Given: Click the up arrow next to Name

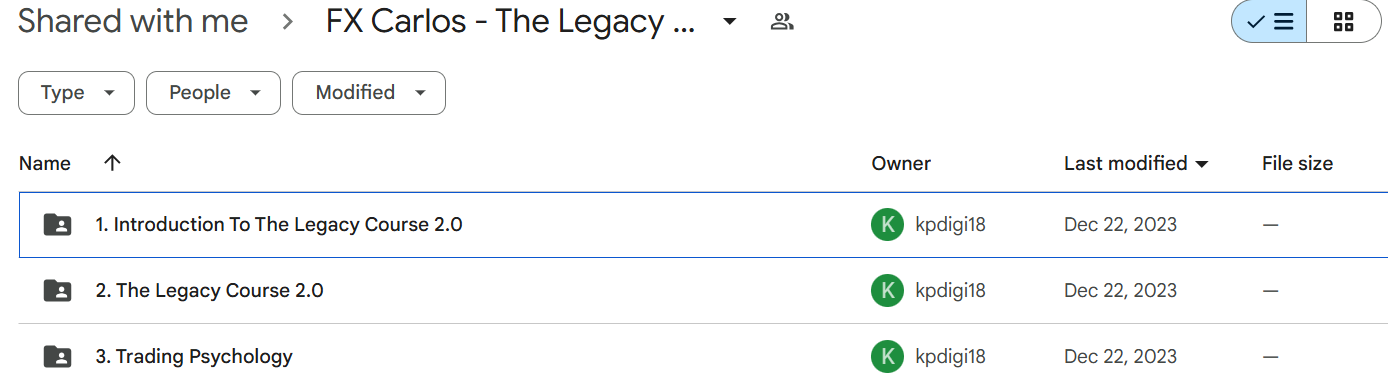Looking at the screenshot, I should coord(112,163).
